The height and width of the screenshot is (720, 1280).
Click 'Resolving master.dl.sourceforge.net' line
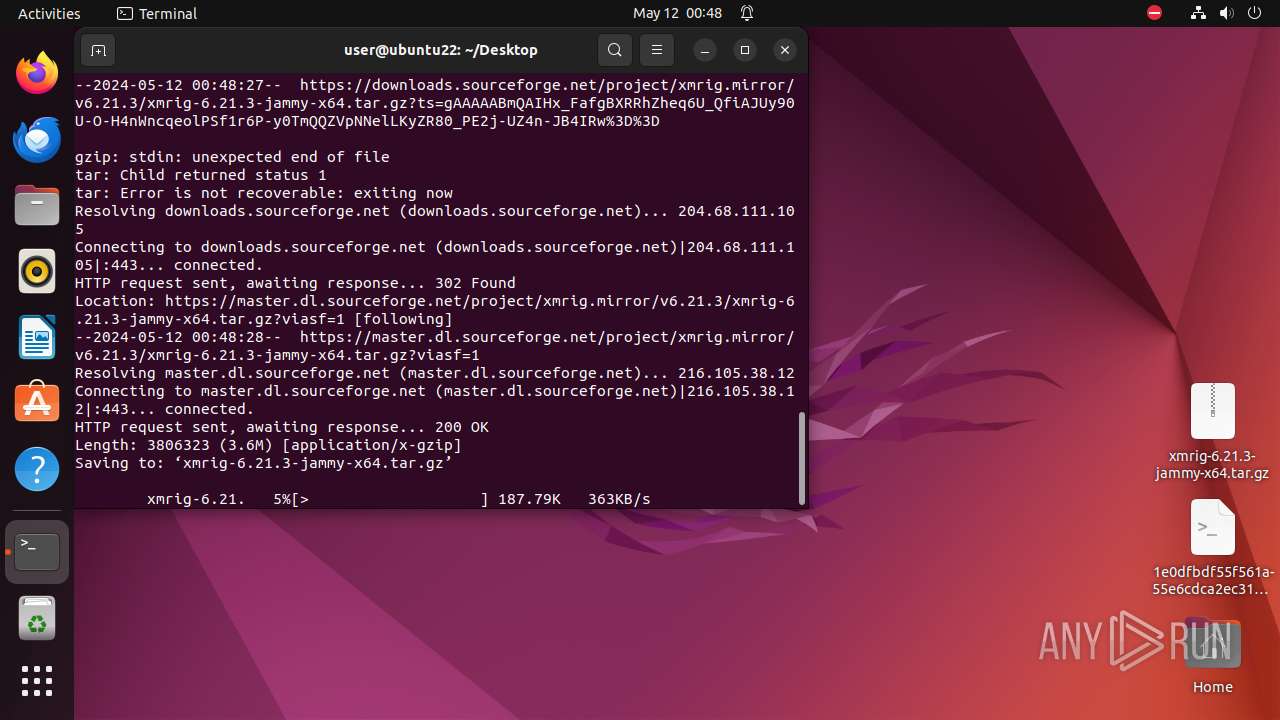click(x=435, y=373)
